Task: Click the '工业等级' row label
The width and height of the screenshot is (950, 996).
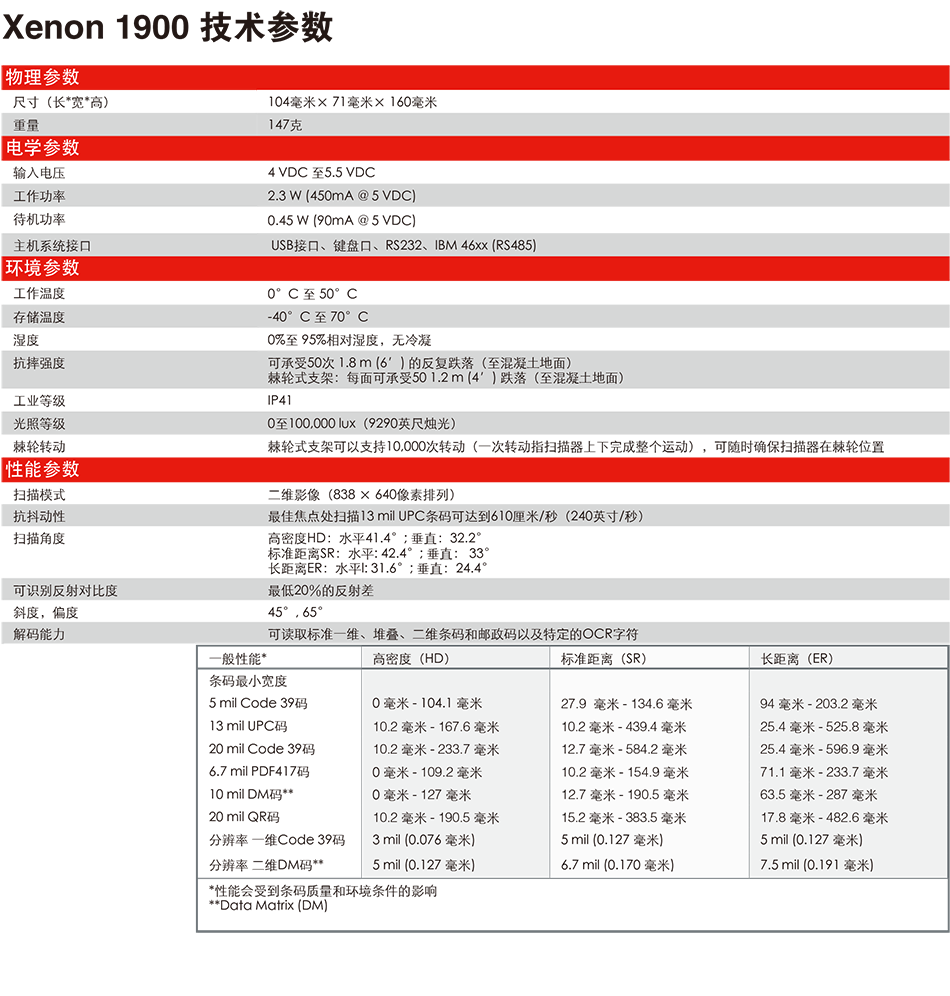Action: point(39,401)
